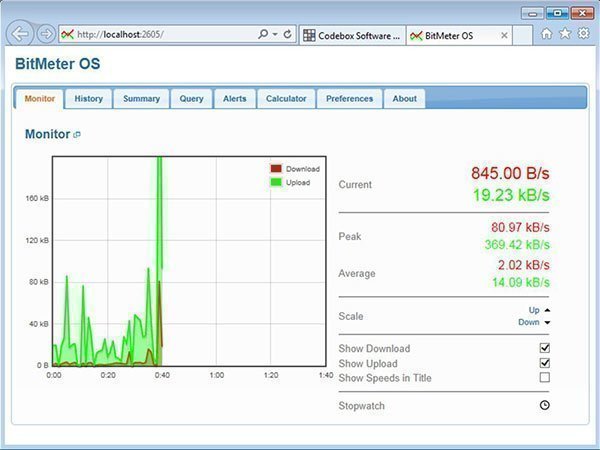Click the BitMeter OS page title

tap(58, 65)
